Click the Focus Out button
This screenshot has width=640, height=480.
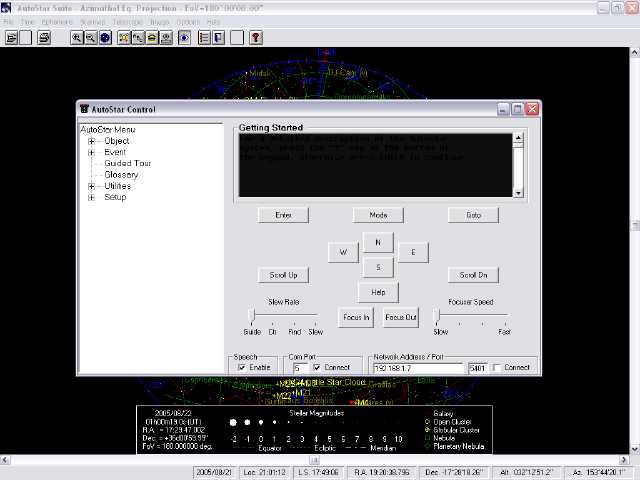pos(401,317)
